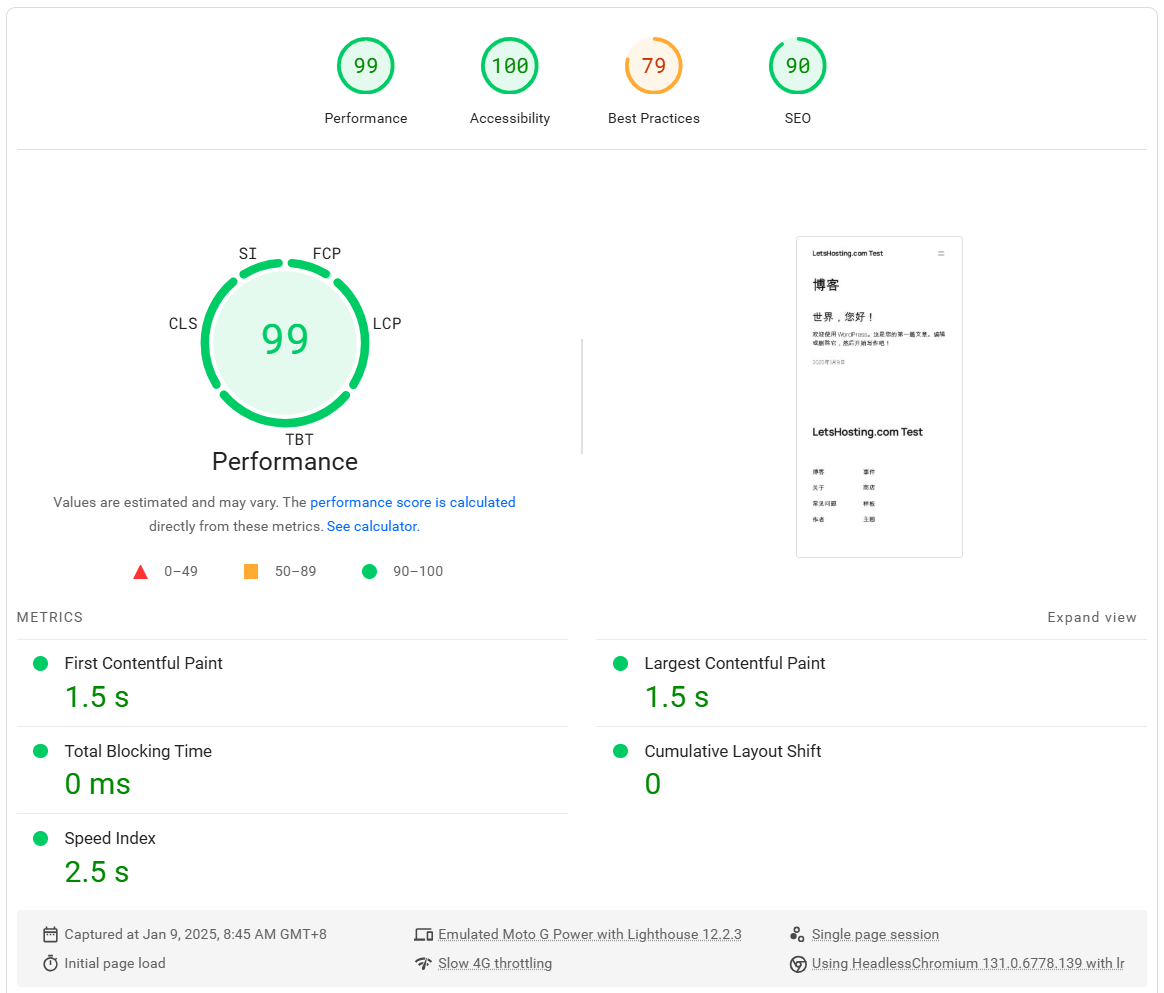Click First Contentful Paint green status dot
Screen dimensions: 1164x993
click(41, 663)
